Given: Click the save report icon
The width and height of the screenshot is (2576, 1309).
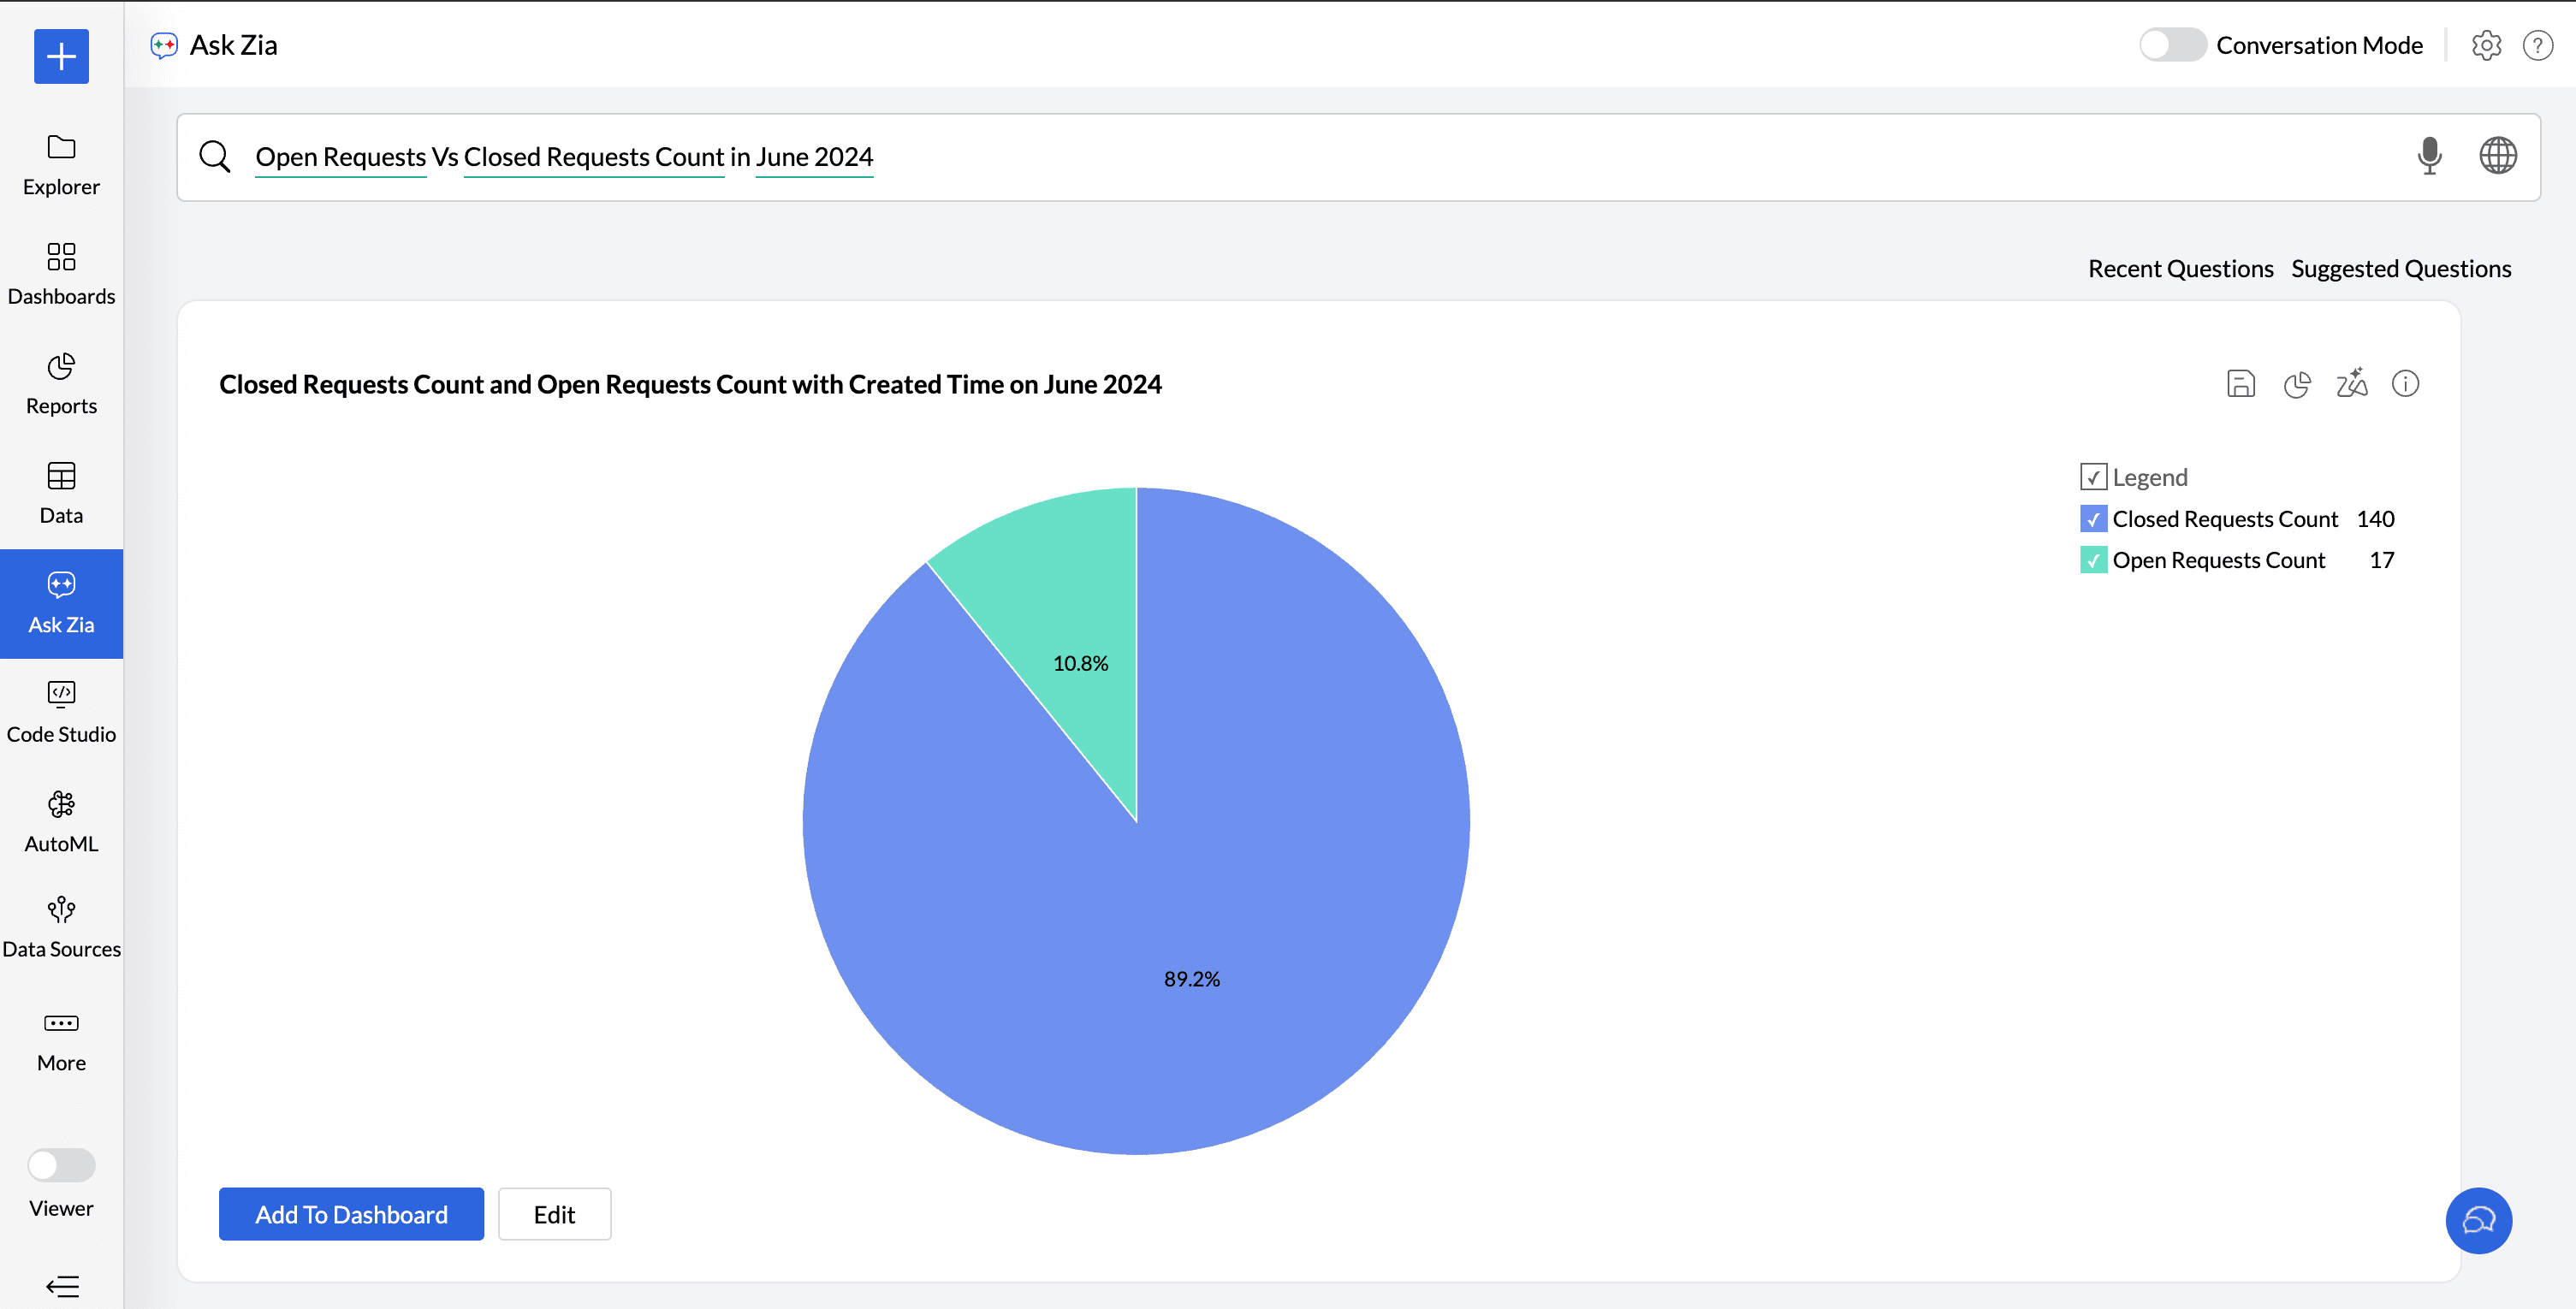Looking at the screenshot, I should click(x=2240, y=384).
